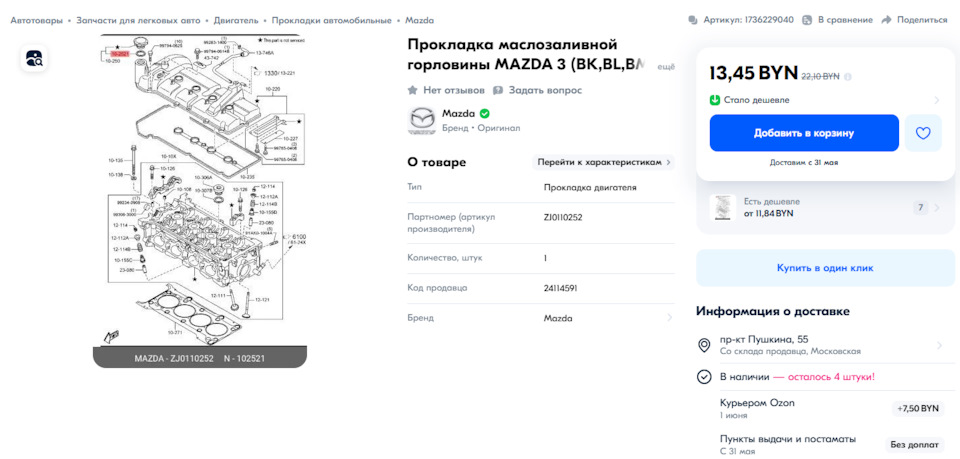Click the compare icon beside В сравнение
This screenshot has height=459, width=960.
click(807, 20)
